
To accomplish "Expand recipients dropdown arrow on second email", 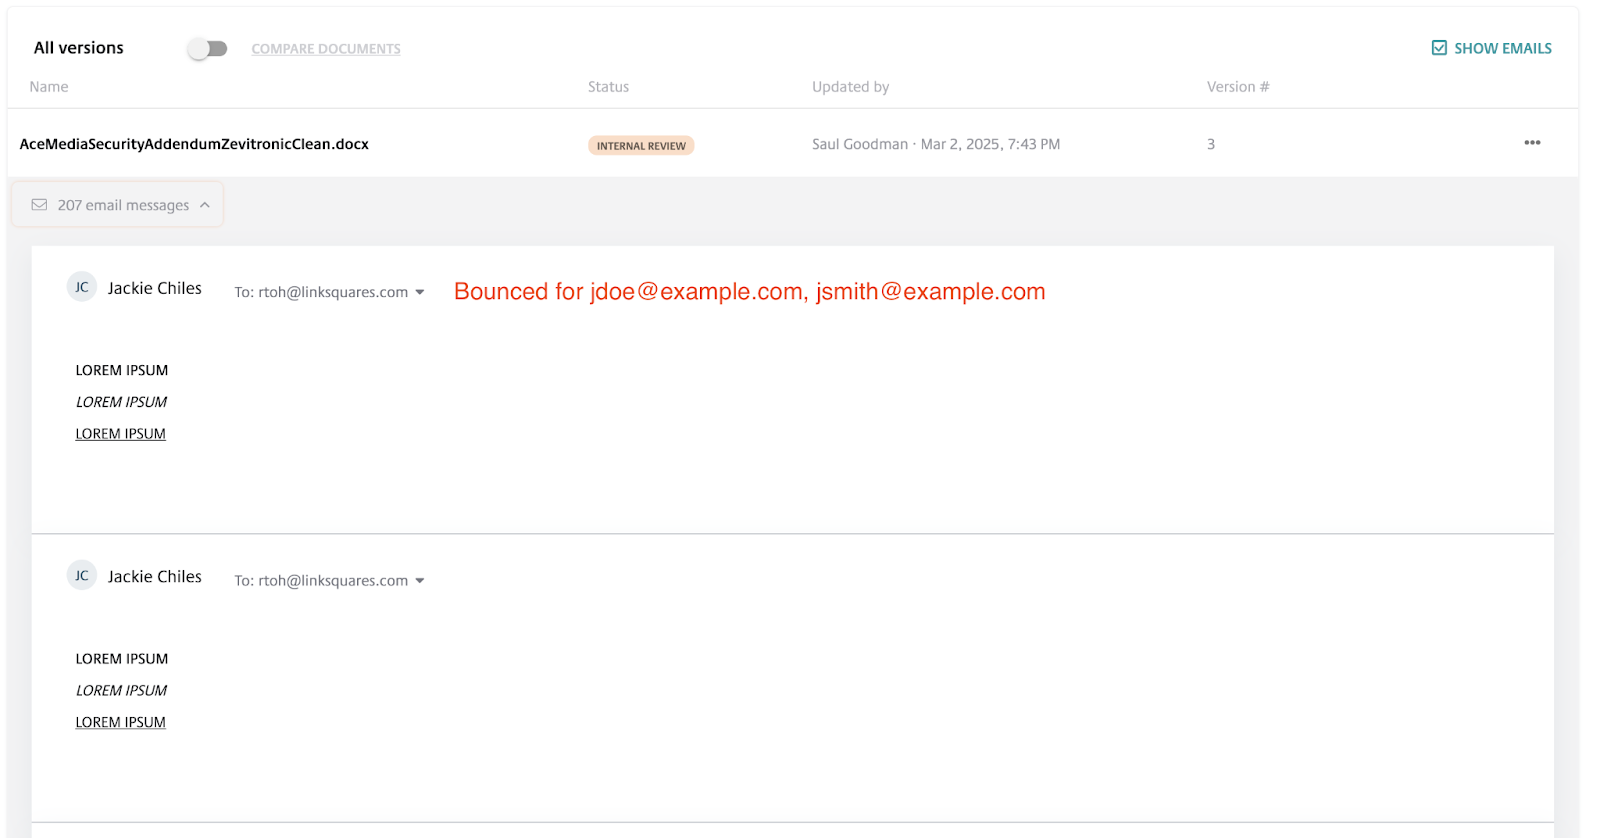I will tap(420, 581).
